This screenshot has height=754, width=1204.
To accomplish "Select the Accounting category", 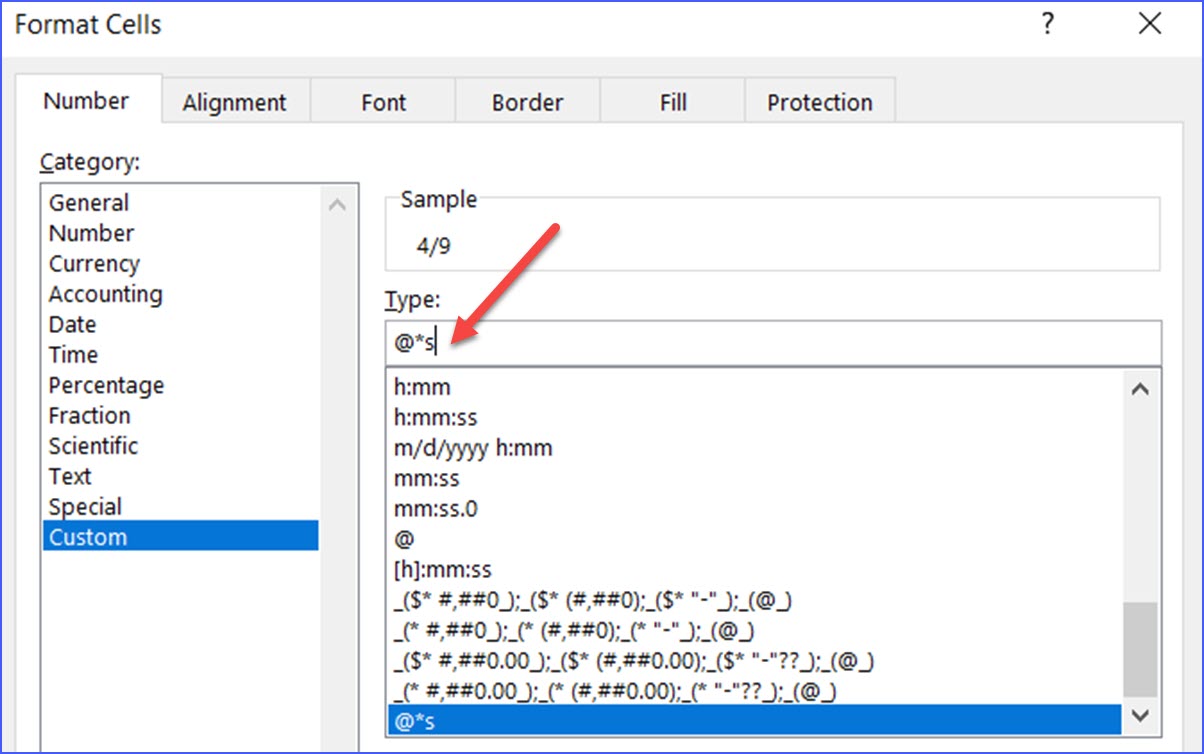I will coord(105,294).
